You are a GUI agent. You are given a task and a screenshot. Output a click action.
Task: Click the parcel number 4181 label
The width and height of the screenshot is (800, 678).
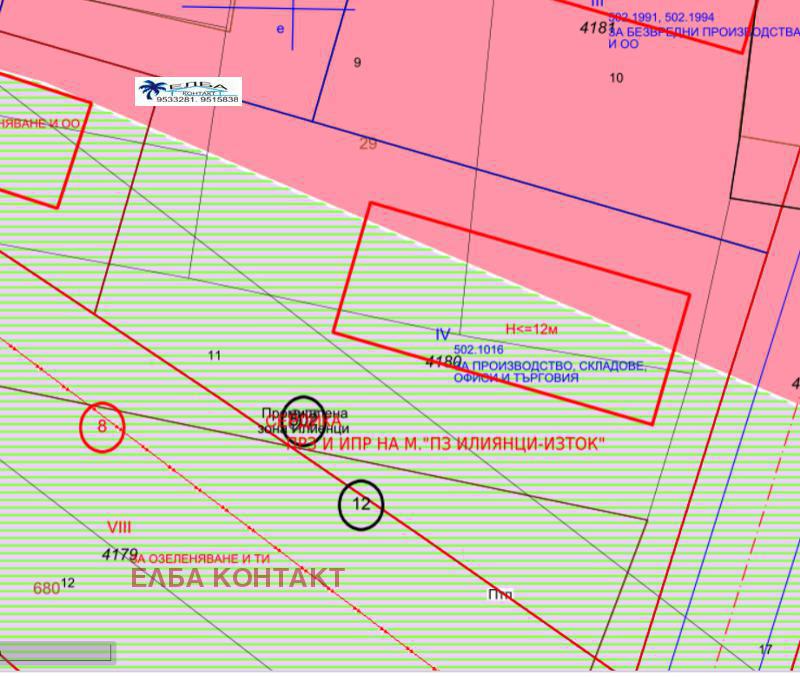pos(597,28)
